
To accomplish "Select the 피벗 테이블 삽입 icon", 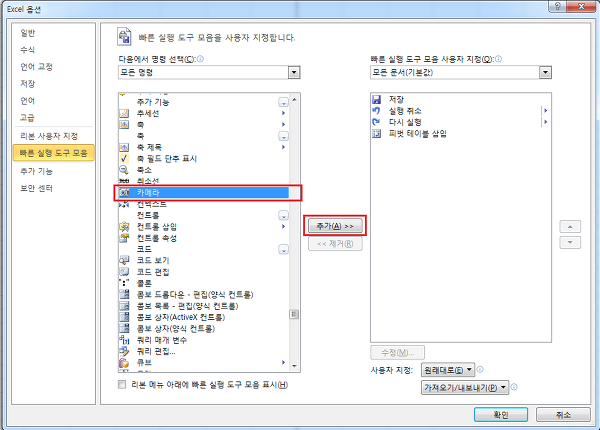I will pyautogui.click(x=377, y=134).
